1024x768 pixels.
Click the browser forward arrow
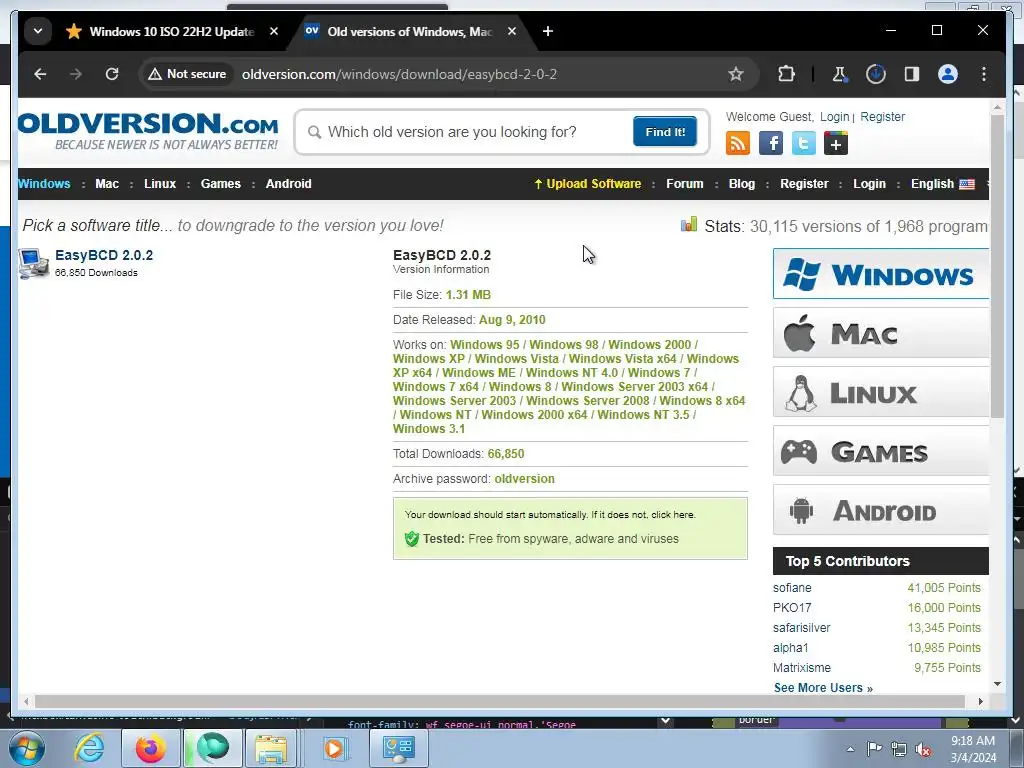(76, 74)
